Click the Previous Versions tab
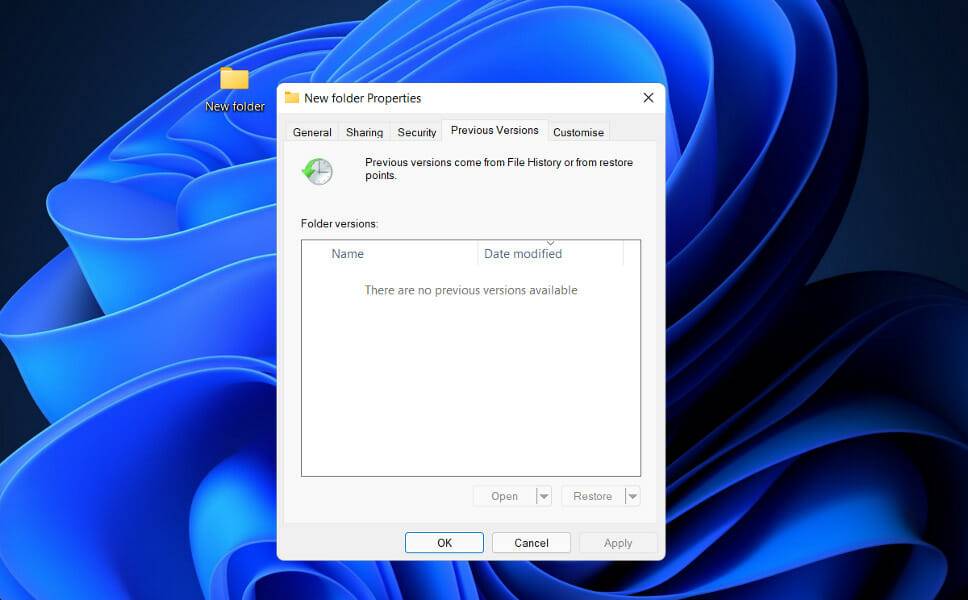The height and width of the screenshot is (600, 968). 494,129
